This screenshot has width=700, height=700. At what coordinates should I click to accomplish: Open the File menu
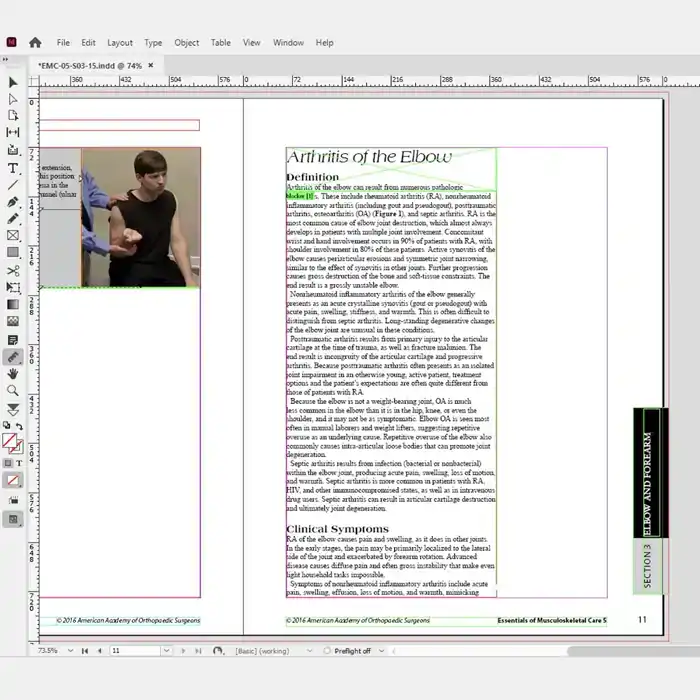click(63, 42)
